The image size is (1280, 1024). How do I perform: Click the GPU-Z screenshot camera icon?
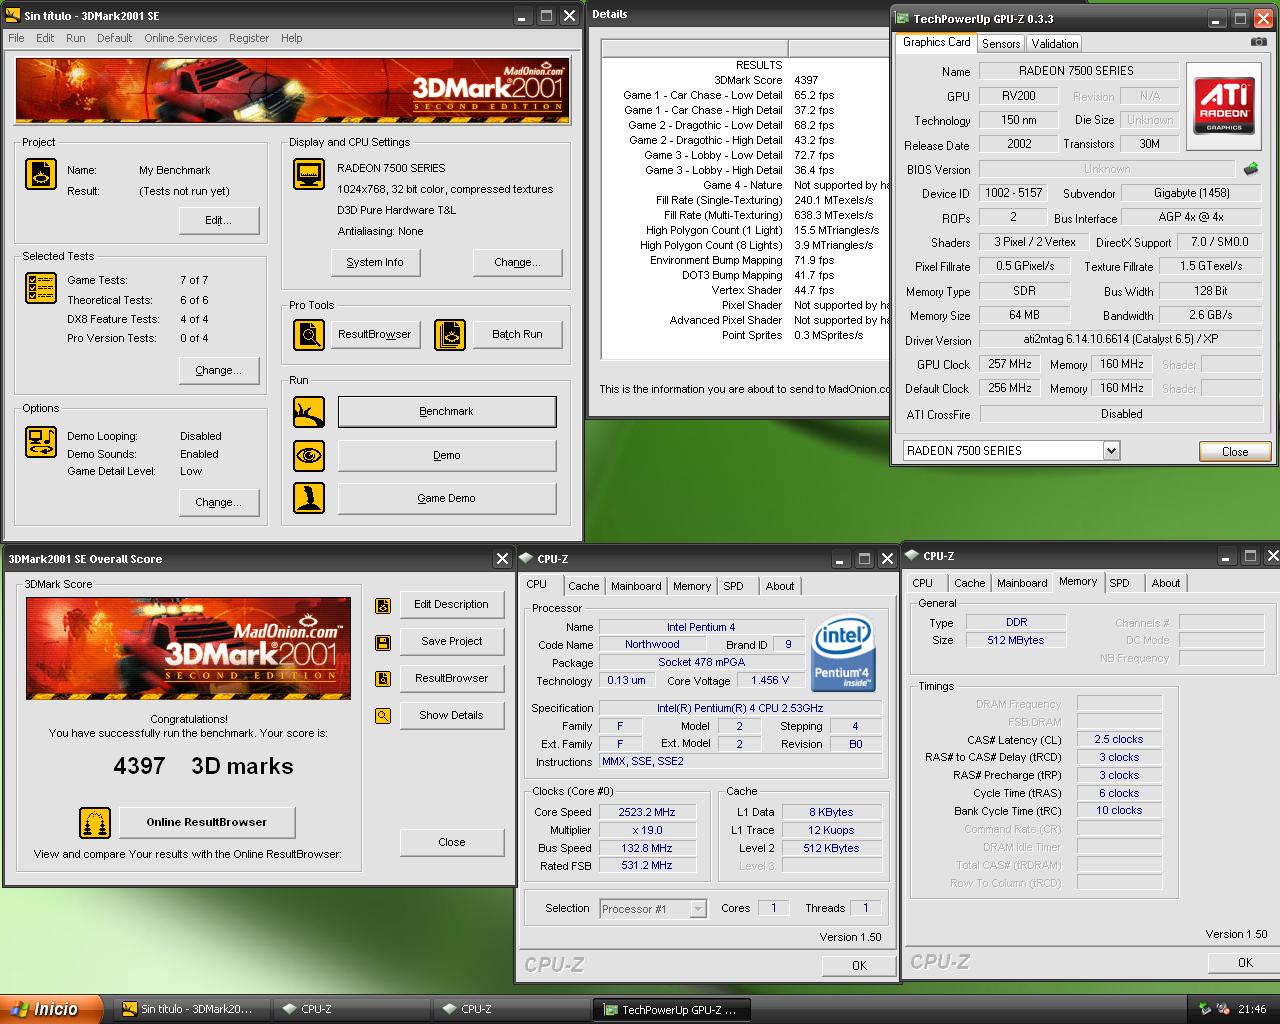[x=1258, y=42]
